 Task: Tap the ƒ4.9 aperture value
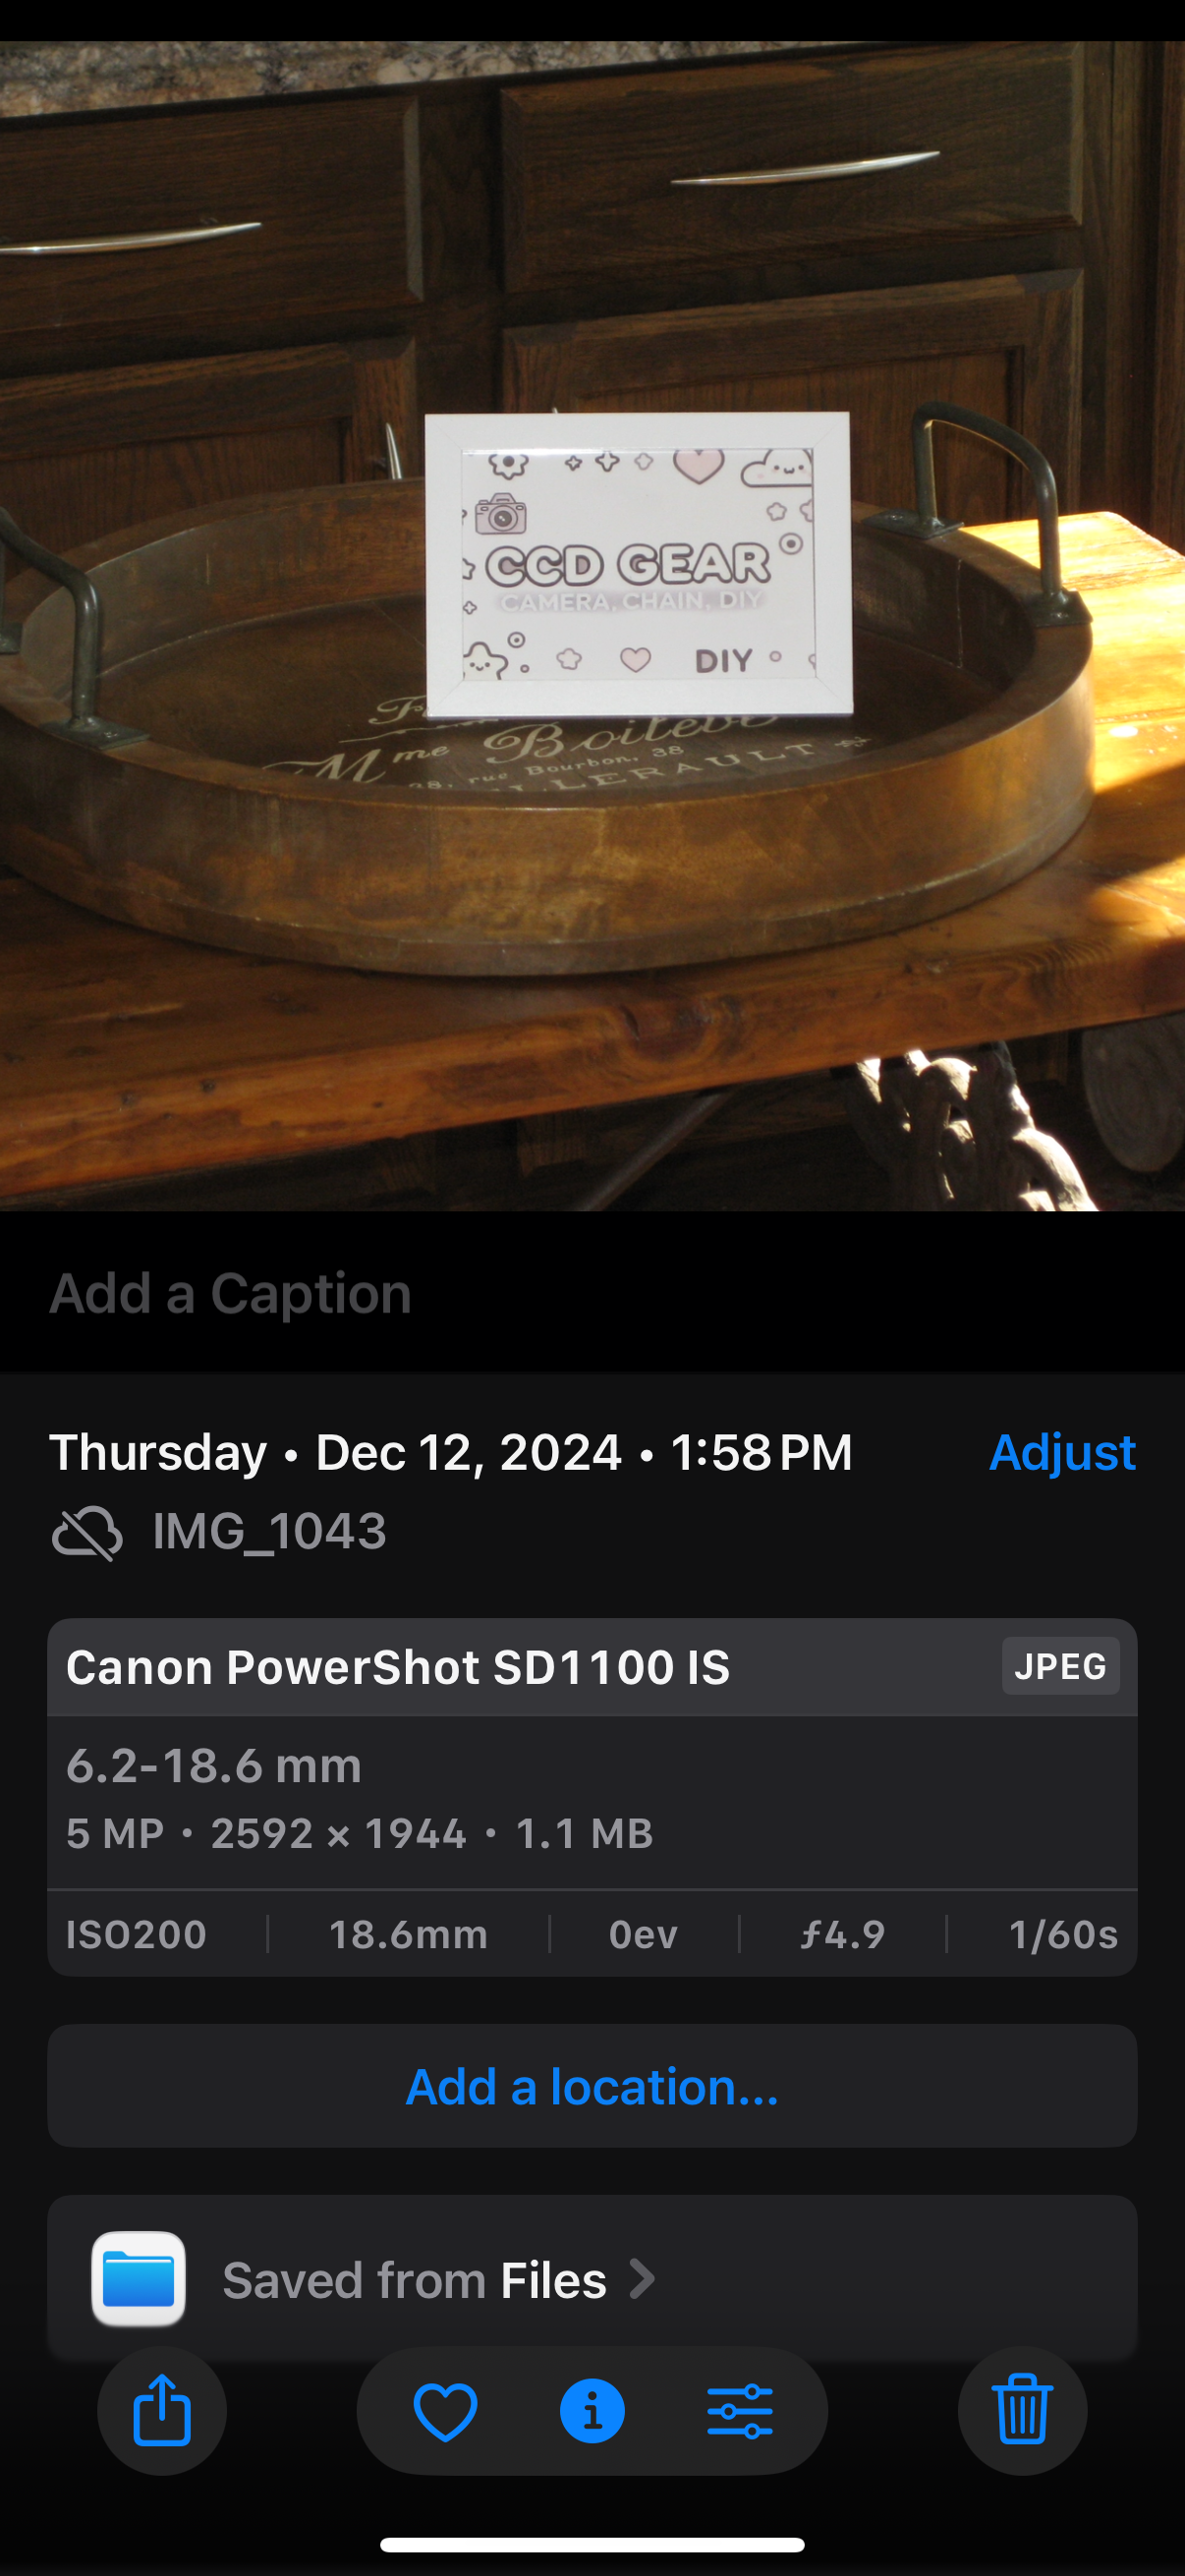click(842, 1934)
